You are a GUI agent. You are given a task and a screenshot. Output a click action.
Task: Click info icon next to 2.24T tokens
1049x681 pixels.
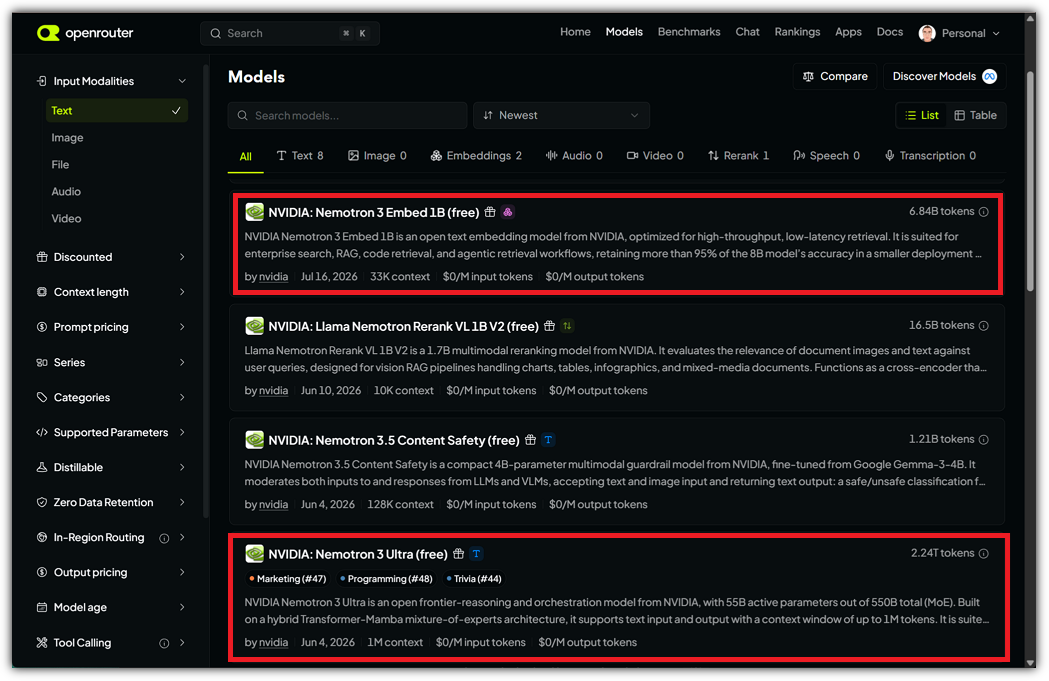click(x=983, y=553)
